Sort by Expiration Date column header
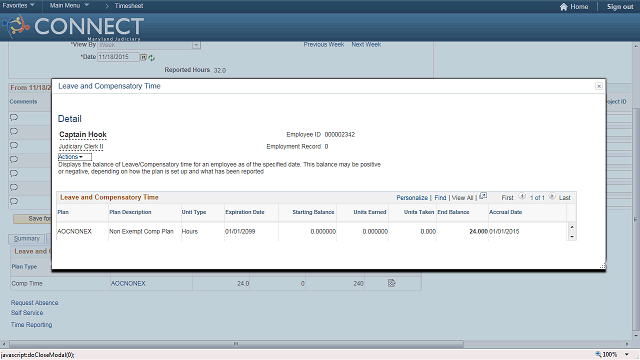The width and height of the screenshot is (640, 360). coord(244,212)
